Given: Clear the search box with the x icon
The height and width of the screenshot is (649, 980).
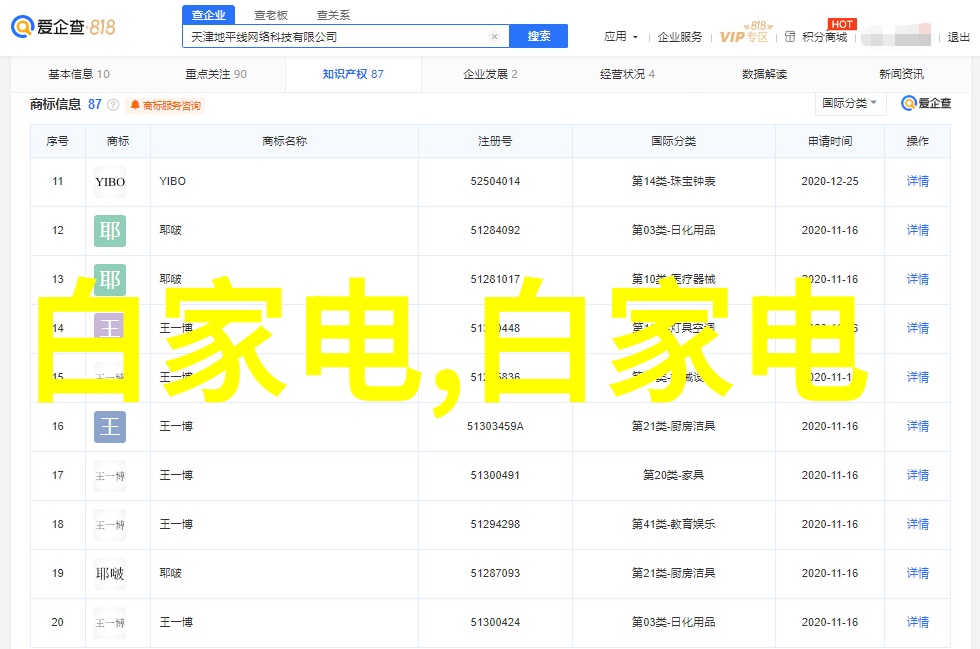Looking at the screenshot, I should click(x=494, y=36).
